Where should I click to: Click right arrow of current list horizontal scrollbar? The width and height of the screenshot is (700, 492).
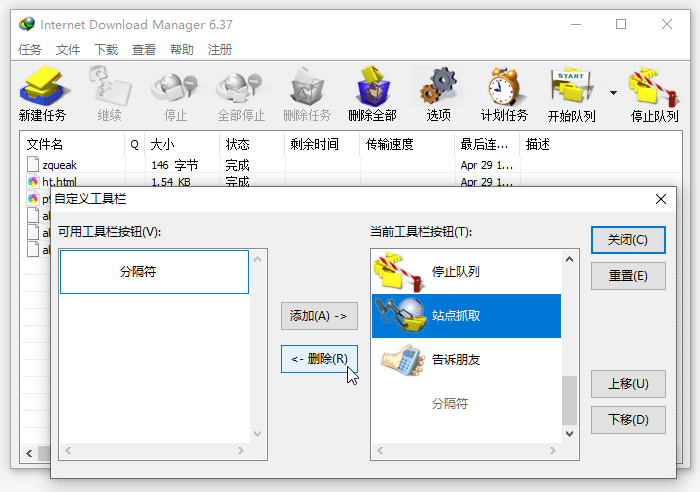553,450
